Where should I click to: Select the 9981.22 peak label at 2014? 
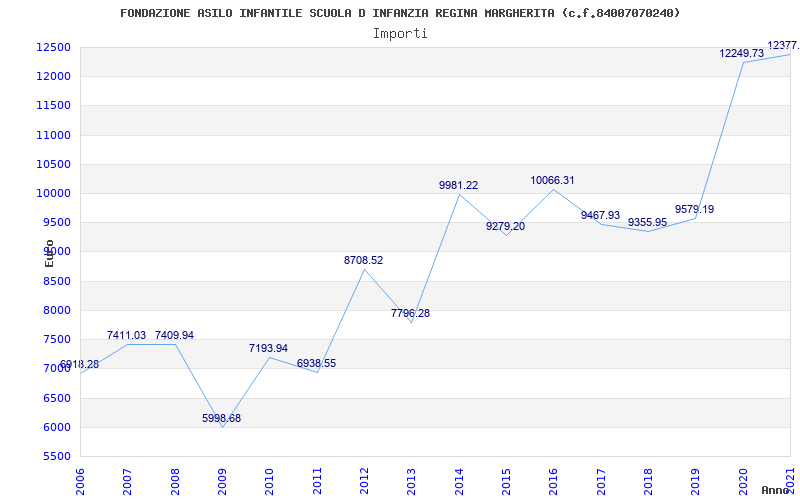click(458, 185)
